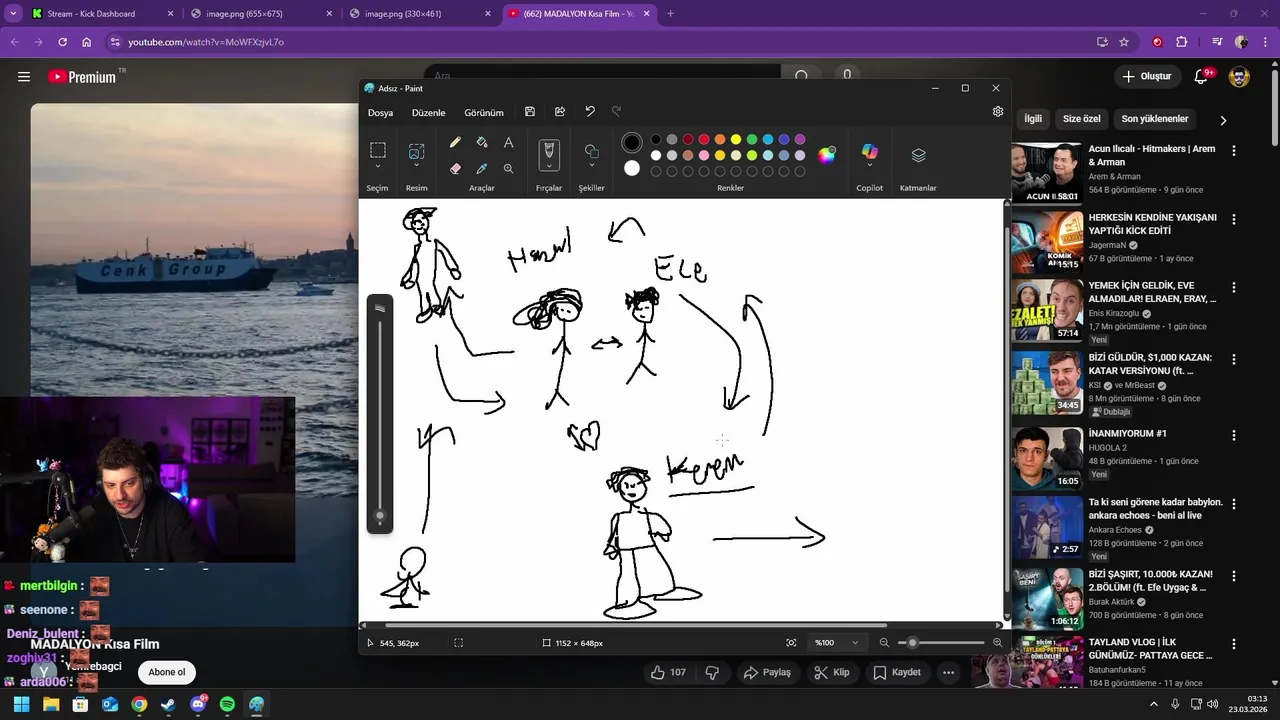Image resolution: width=1280 pixels, height=720 pixels.
Task: Click the Share icon in Paint
Action: coord(560,112)
